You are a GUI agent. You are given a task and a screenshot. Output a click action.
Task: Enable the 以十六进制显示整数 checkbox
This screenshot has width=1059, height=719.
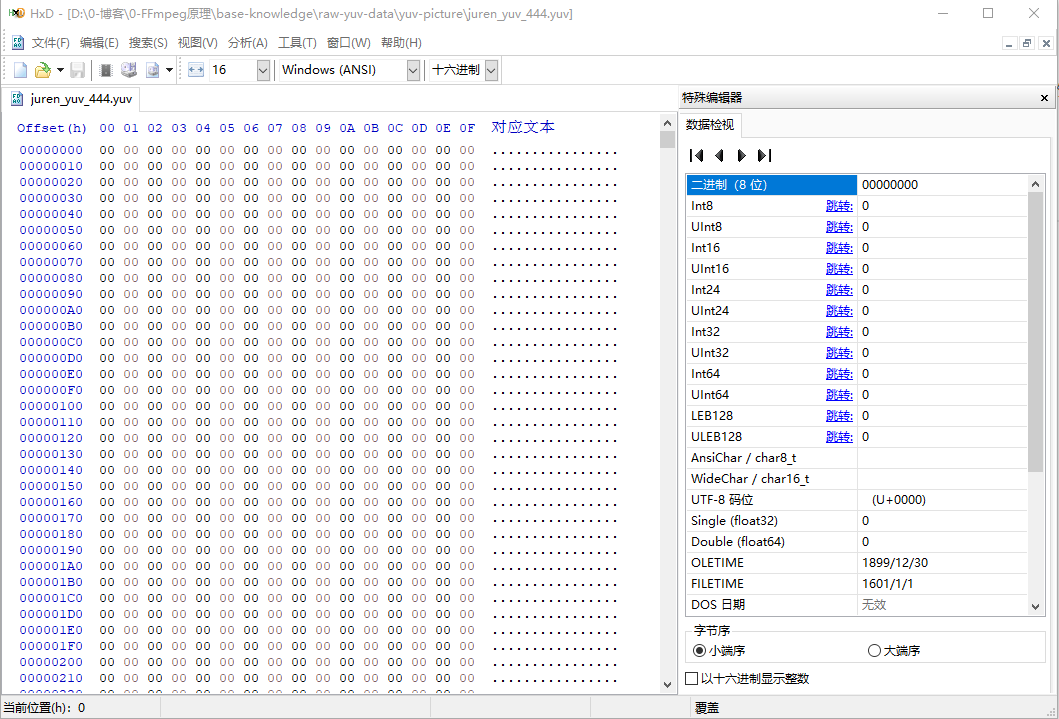(692, 677)
